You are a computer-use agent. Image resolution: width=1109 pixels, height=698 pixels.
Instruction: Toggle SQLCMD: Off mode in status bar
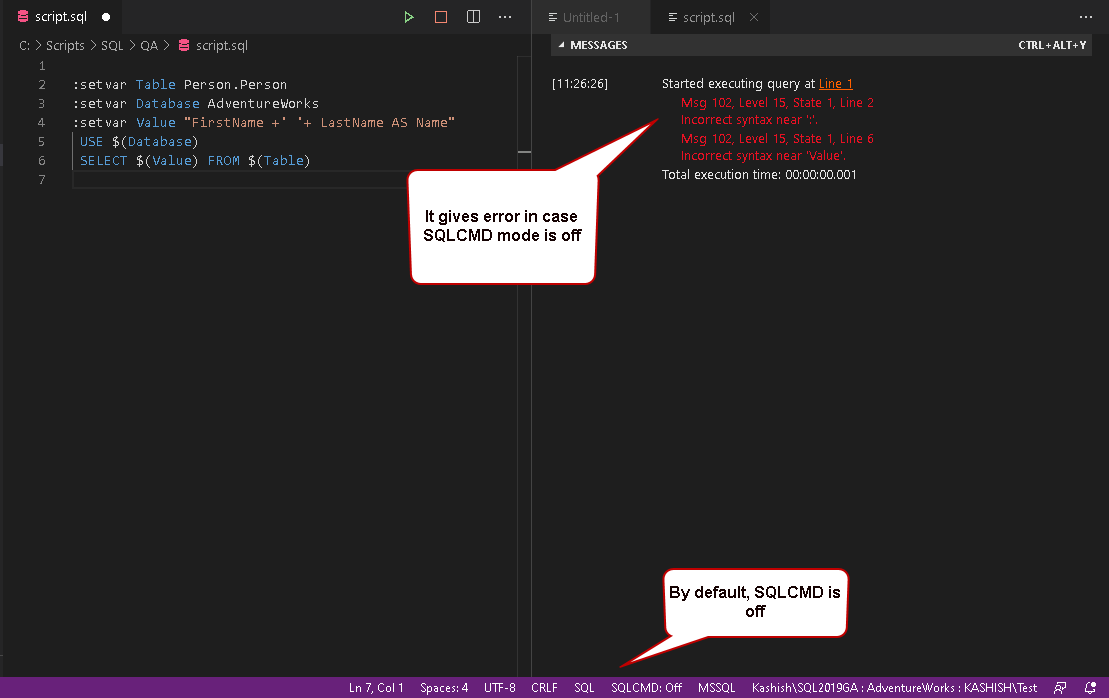[646, 687]
